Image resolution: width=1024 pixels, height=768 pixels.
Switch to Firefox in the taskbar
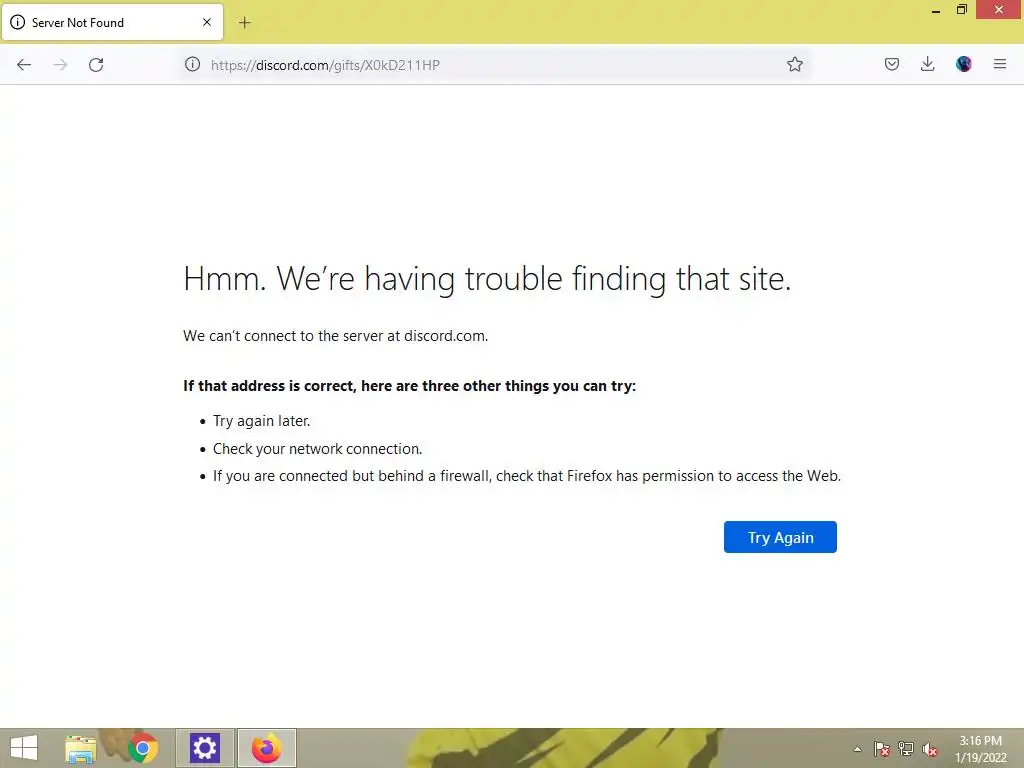click(266, 748)
